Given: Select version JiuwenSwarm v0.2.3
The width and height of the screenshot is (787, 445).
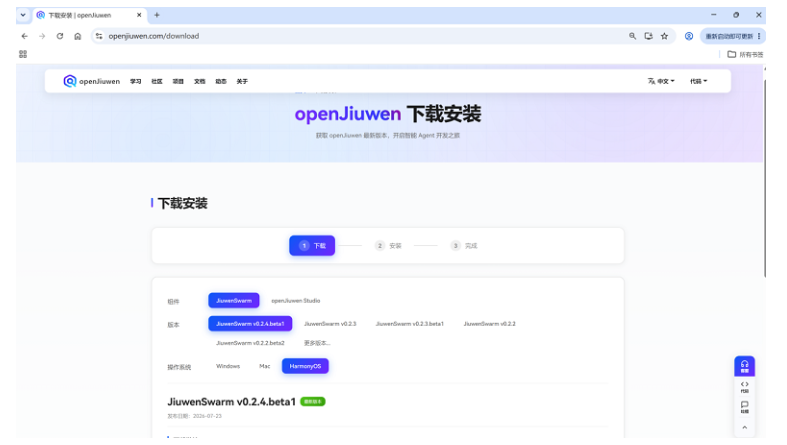Looking at the screenshot, I should point(330,324).
